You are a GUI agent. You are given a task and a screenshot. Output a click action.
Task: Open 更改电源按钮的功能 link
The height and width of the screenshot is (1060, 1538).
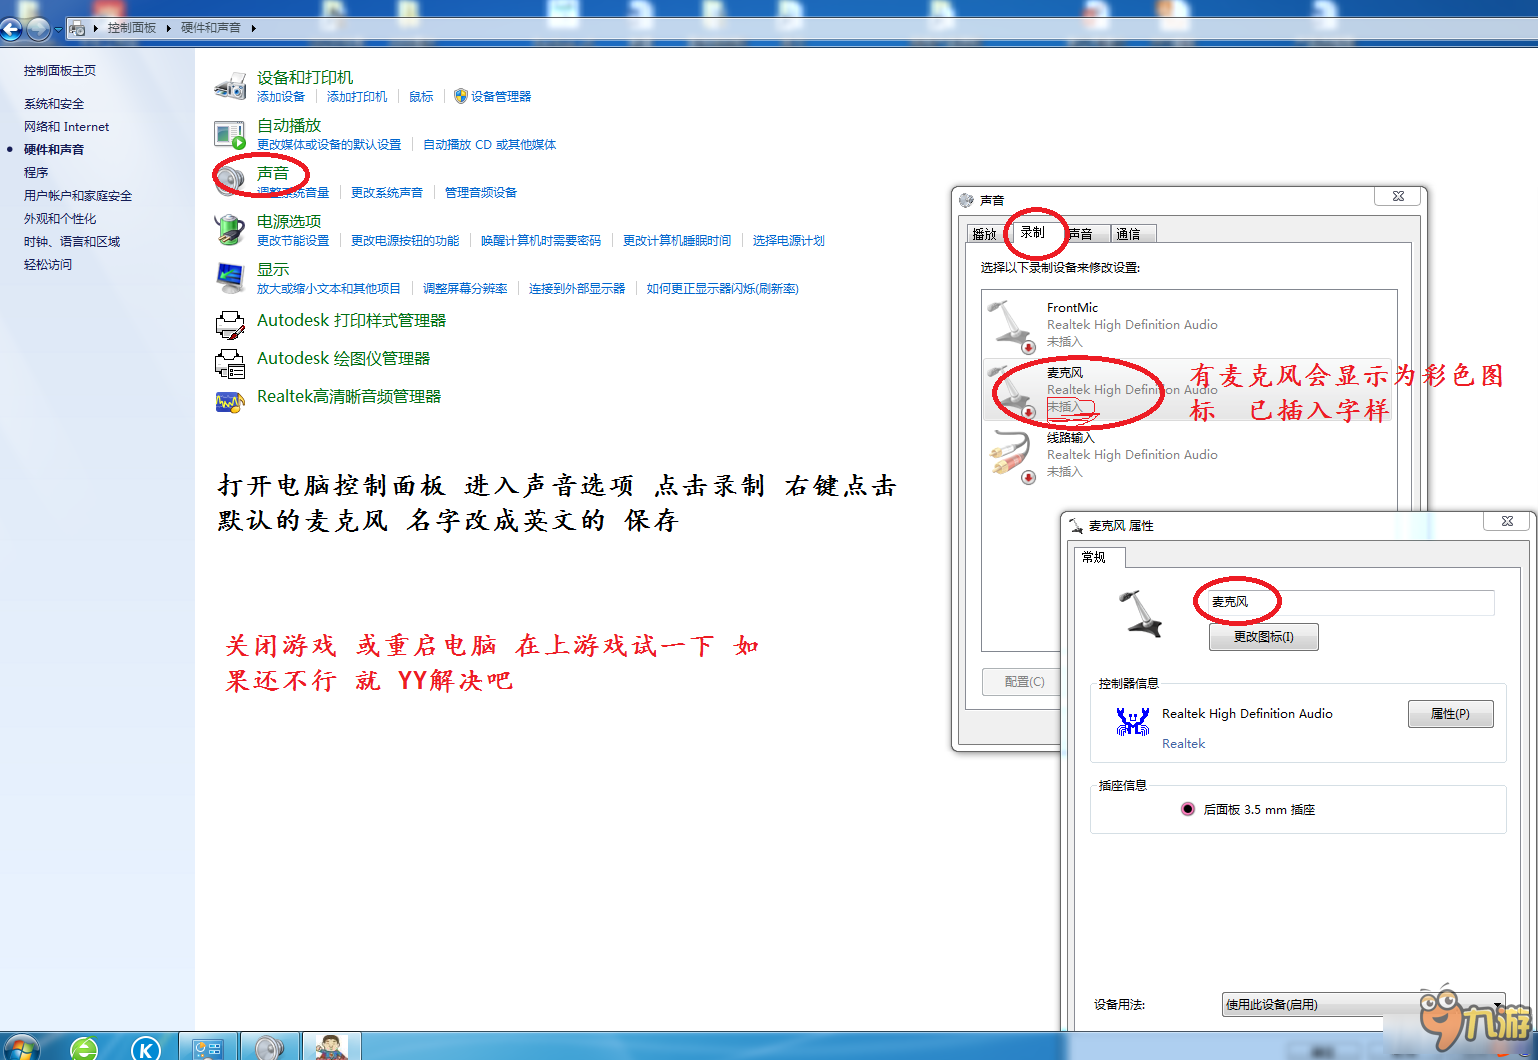point(405,241)
